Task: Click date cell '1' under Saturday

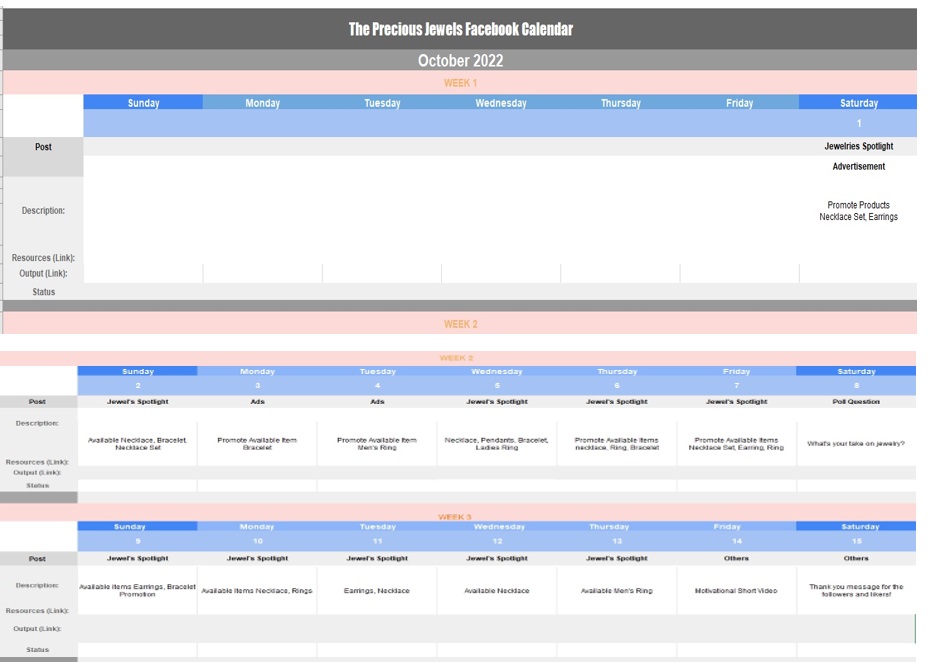Action: [x=858, y=124]
